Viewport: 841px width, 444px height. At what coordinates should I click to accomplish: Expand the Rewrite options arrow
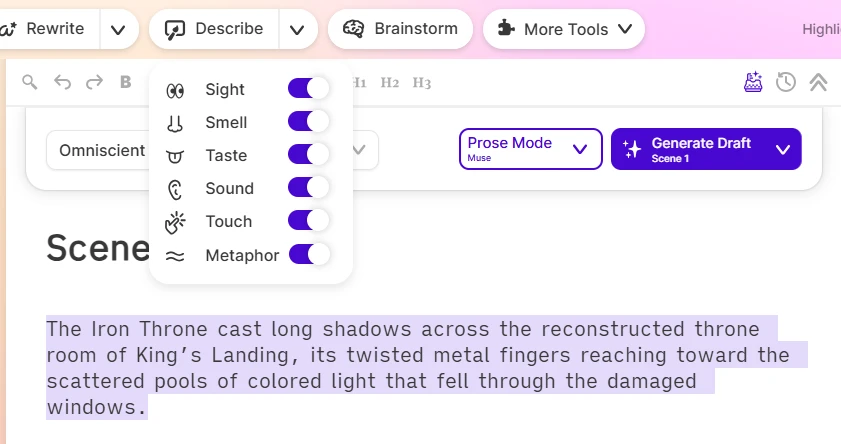pos(118,29)
